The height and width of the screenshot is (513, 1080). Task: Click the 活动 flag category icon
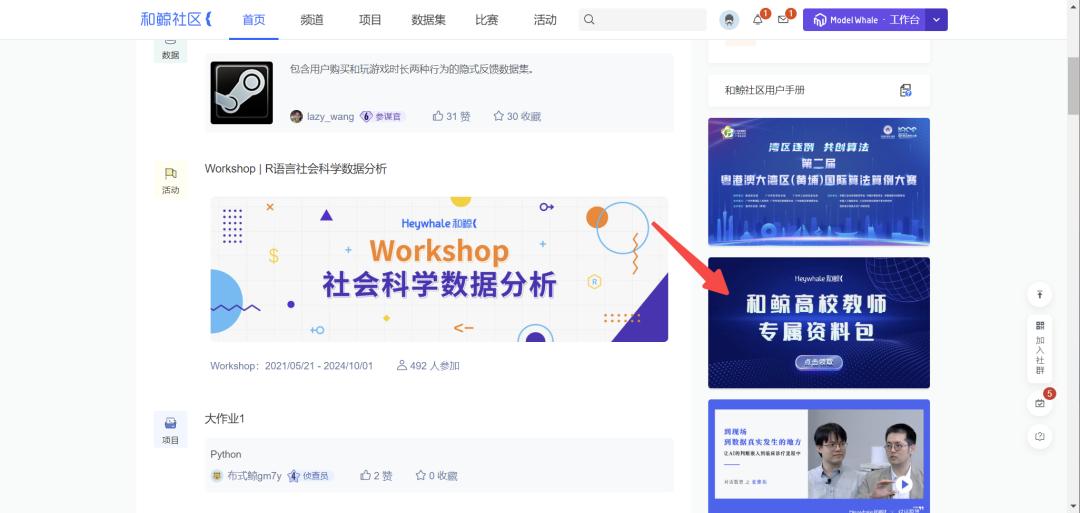pyautogui.click(x=170, y=180)
